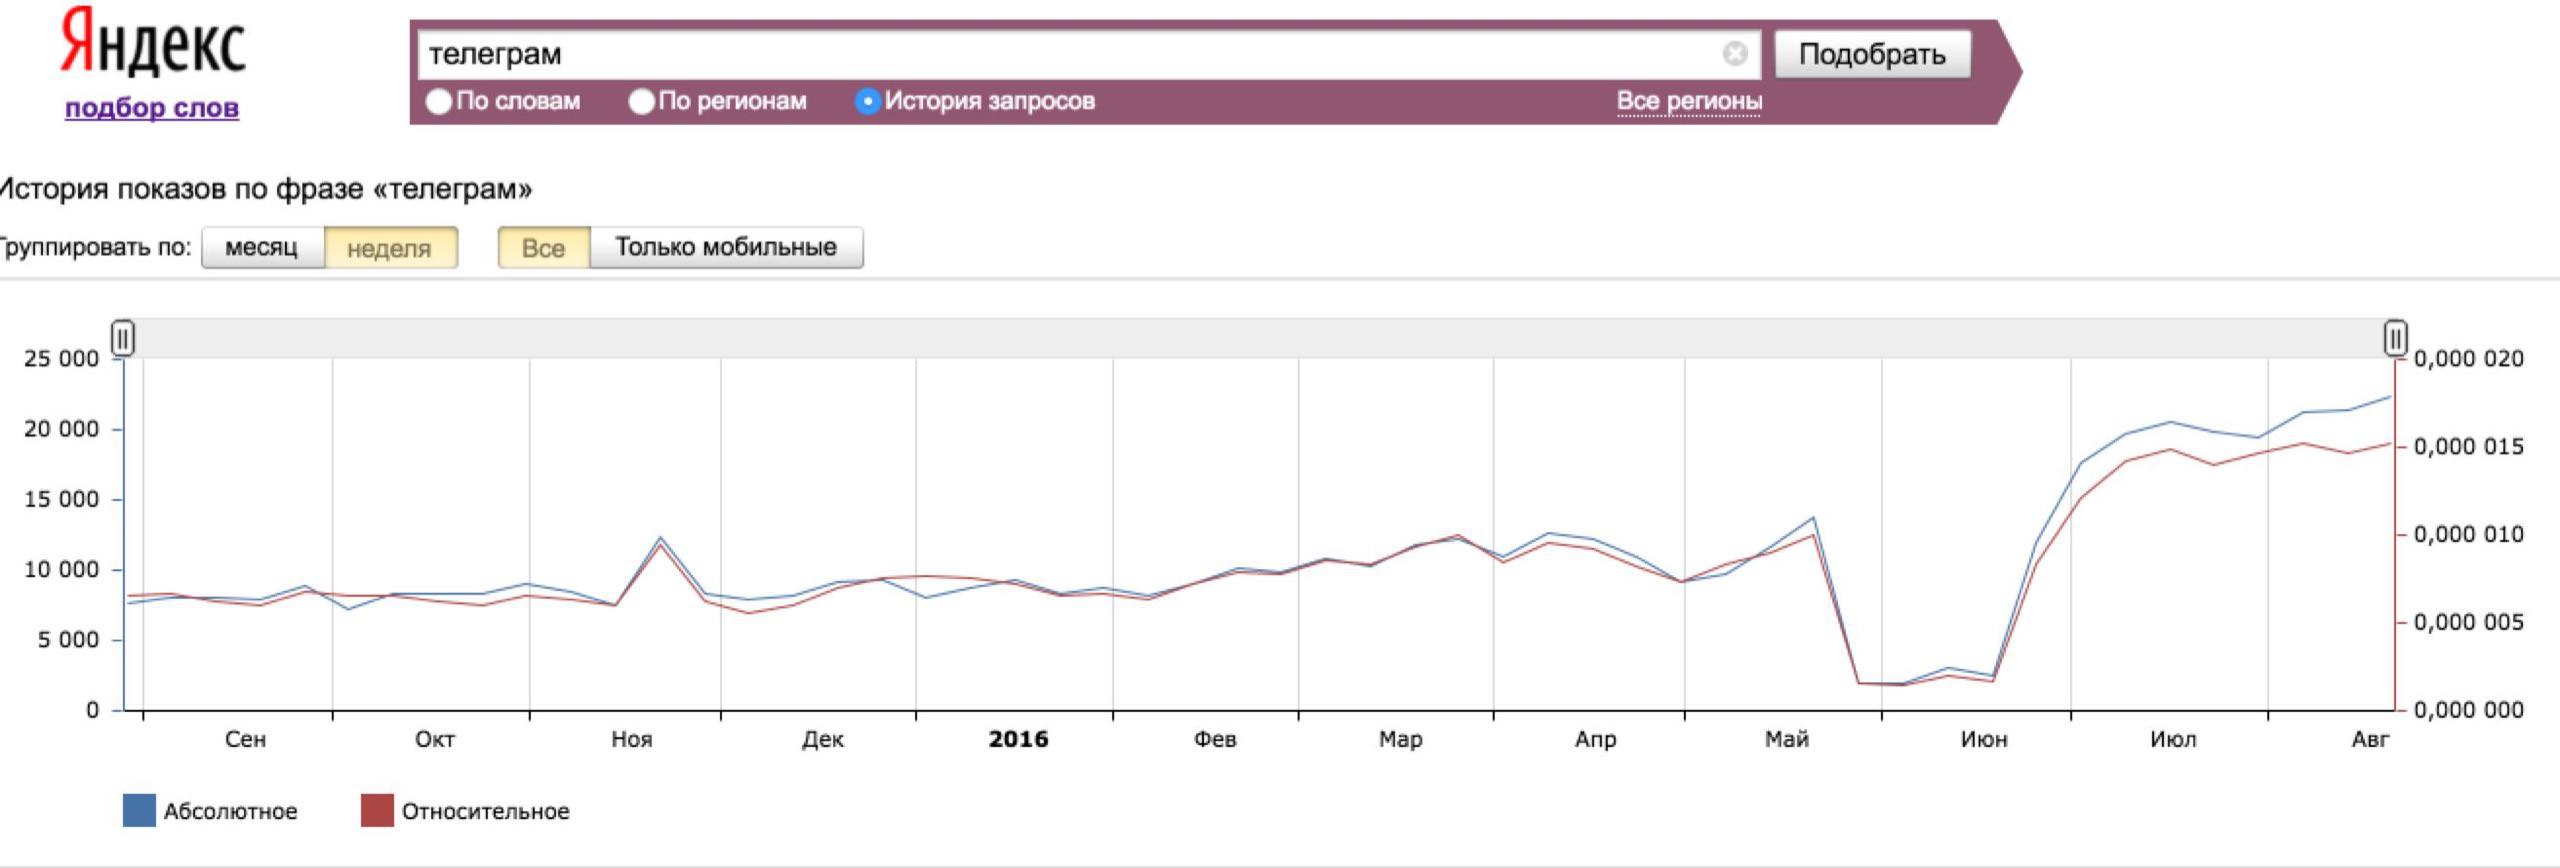Group data by неделя
2560x868 pixels.
(390, 248)
